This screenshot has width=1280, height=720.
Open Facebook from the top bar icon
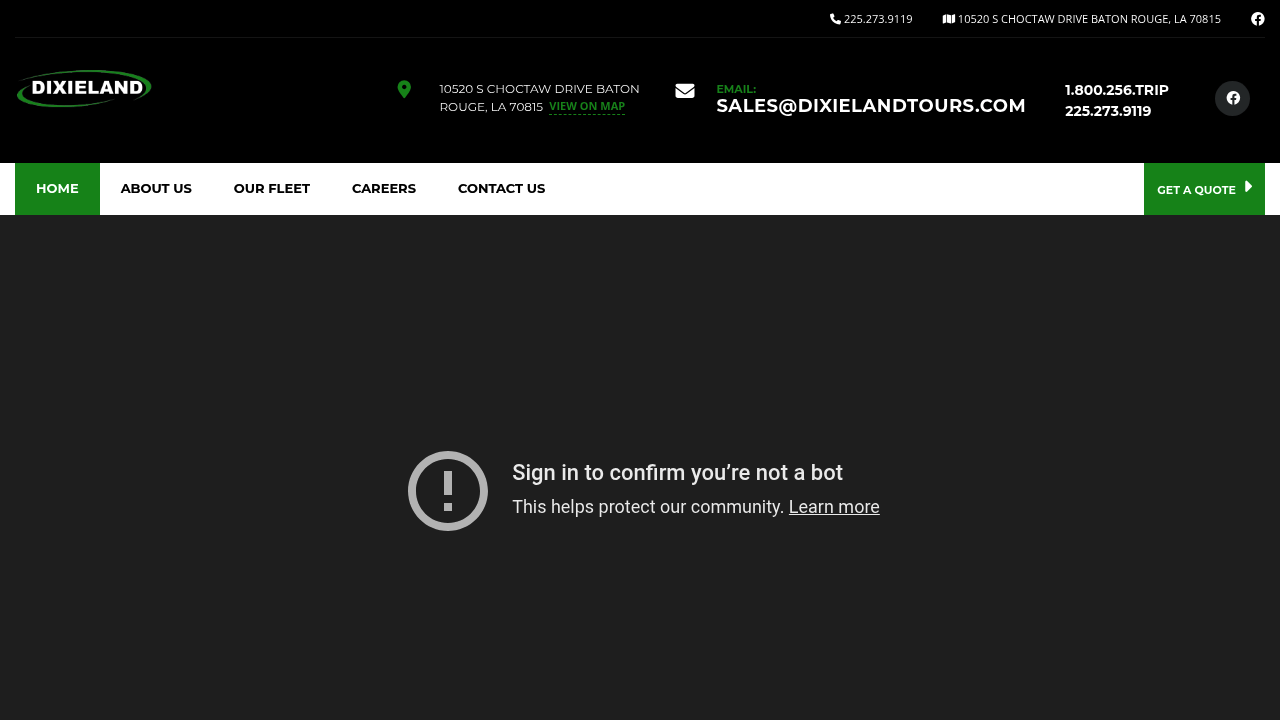coord(1257,19)
